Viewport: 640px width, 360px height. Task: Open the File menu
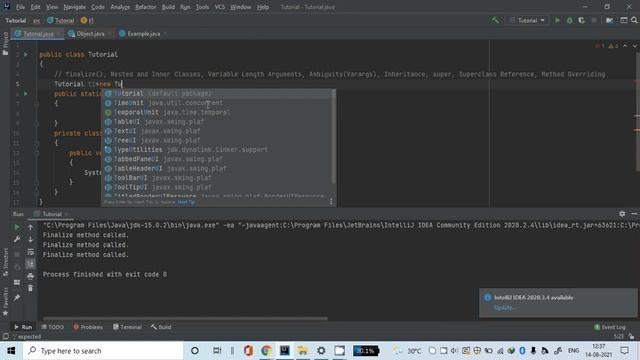[20, 7]
